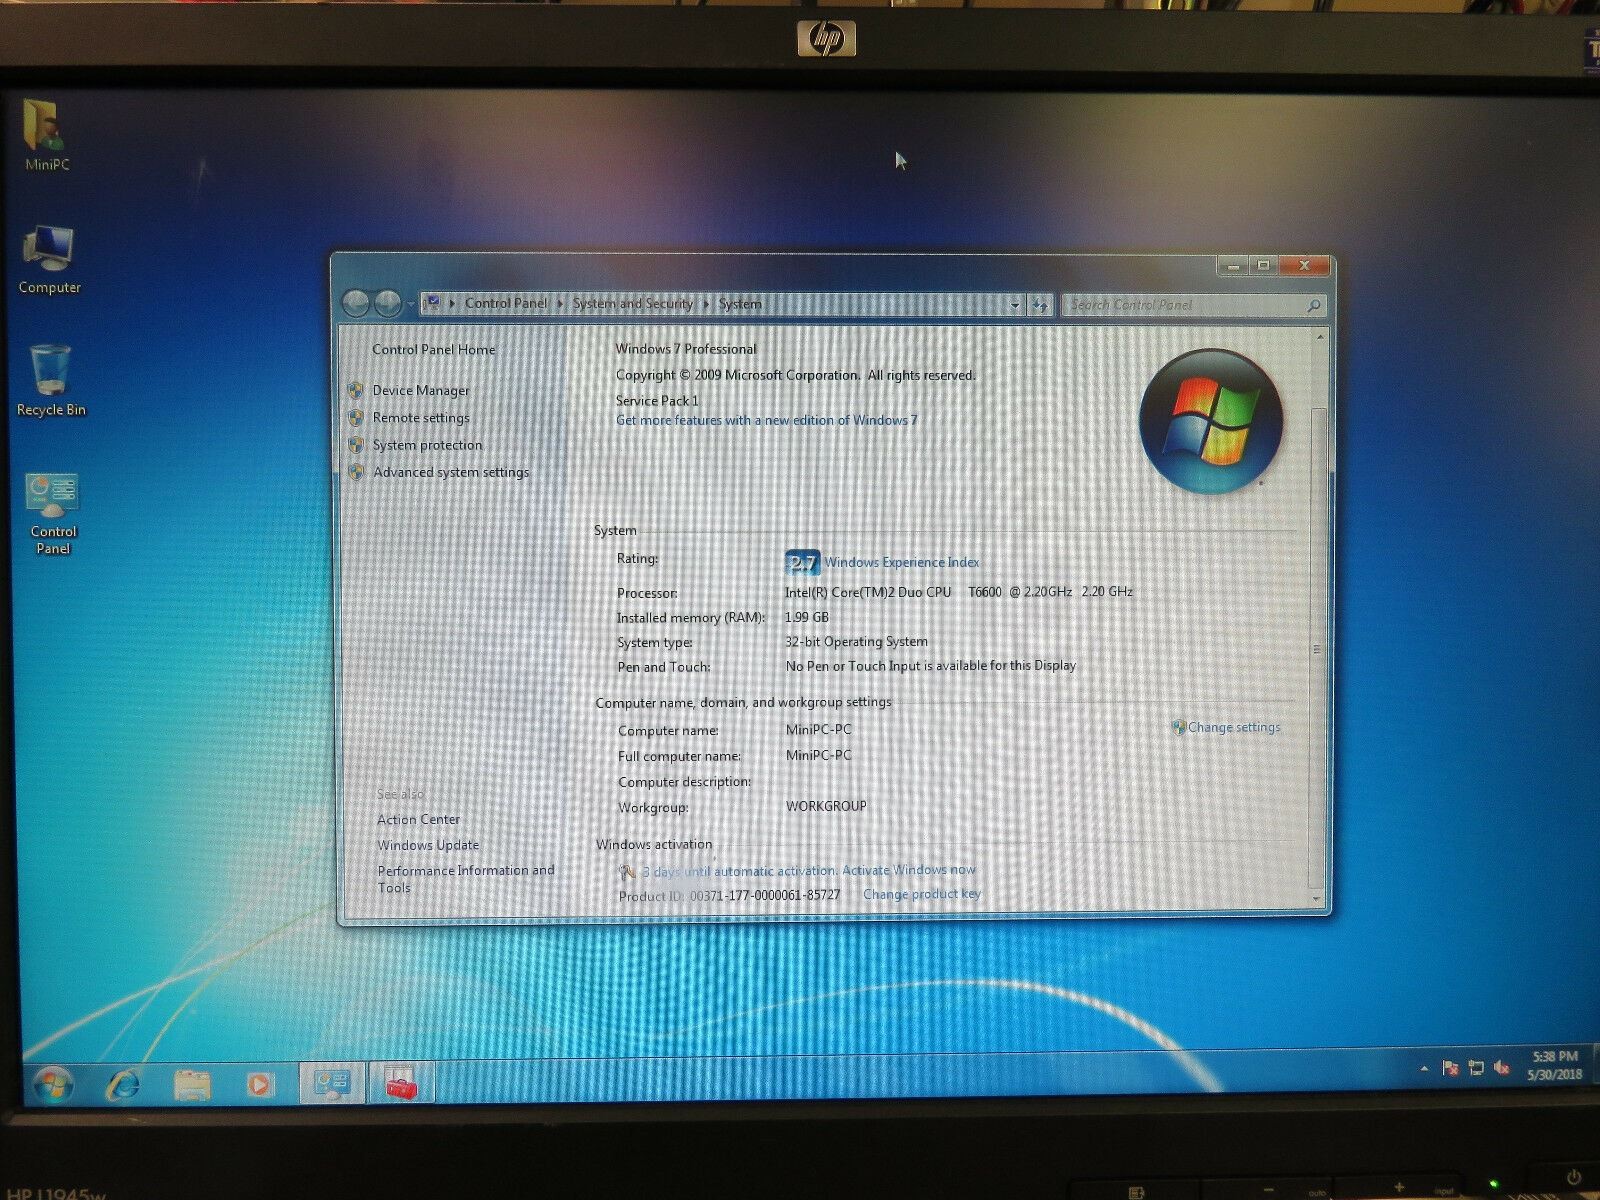Image resolution: width=1600 pixels, height=1200 pixels.
Task: Open Windows Update link
Action: click(x=428, y=845)
